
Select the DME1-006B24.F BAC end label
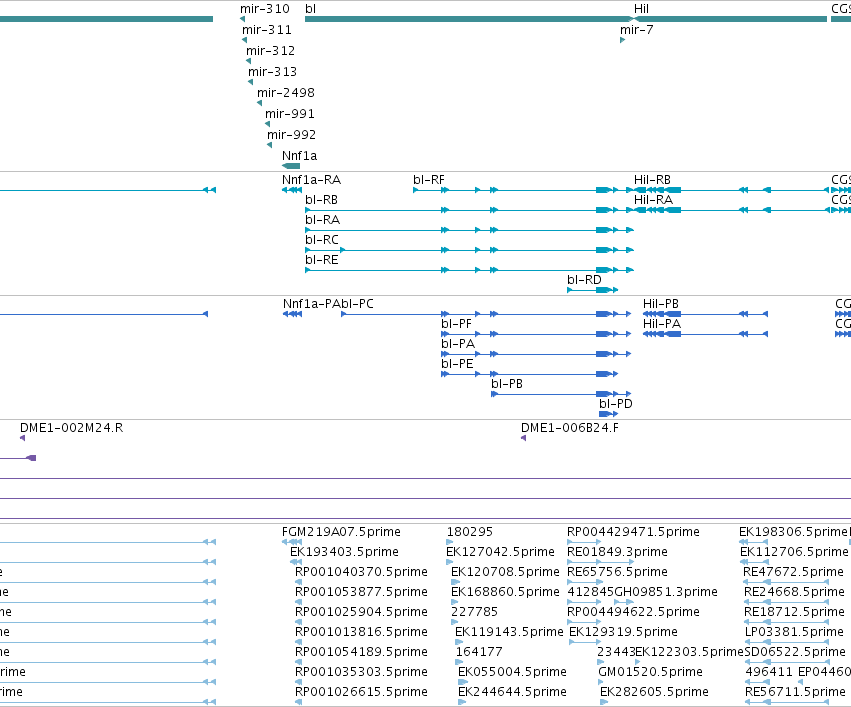point(570,428)
